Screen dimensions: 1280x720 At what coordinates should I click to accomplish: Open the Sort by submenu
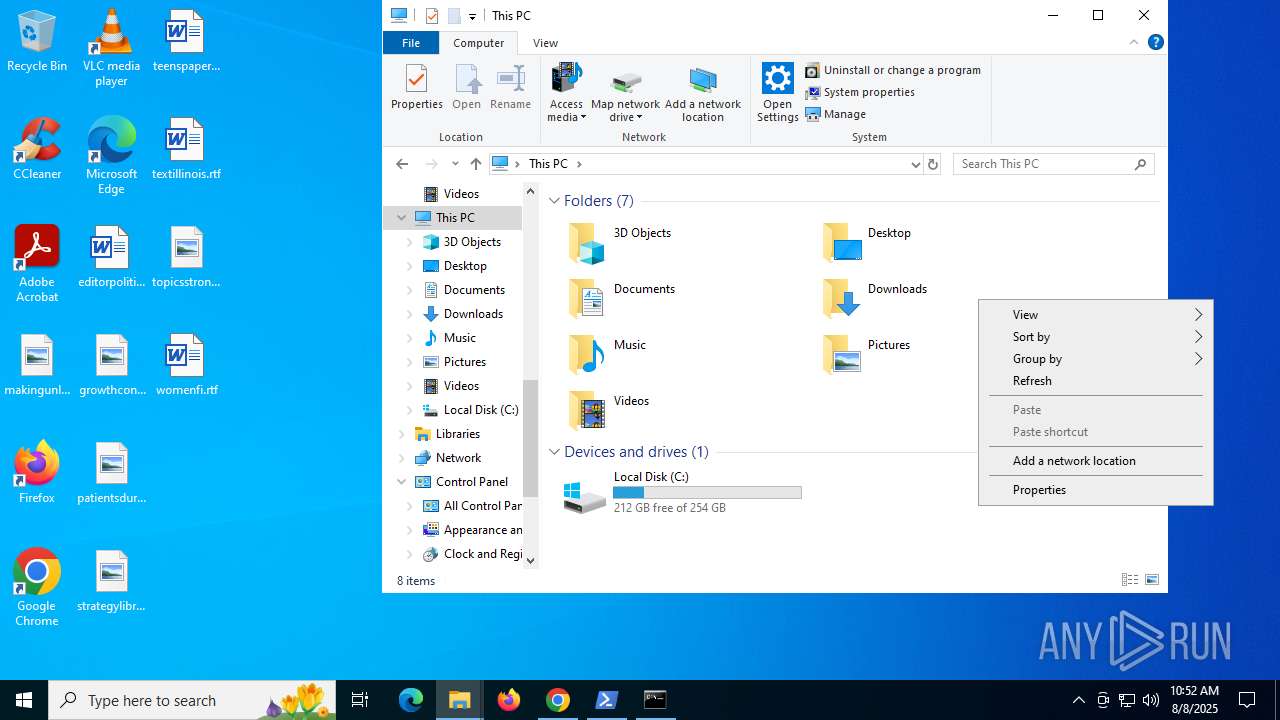pos(1095,337)
